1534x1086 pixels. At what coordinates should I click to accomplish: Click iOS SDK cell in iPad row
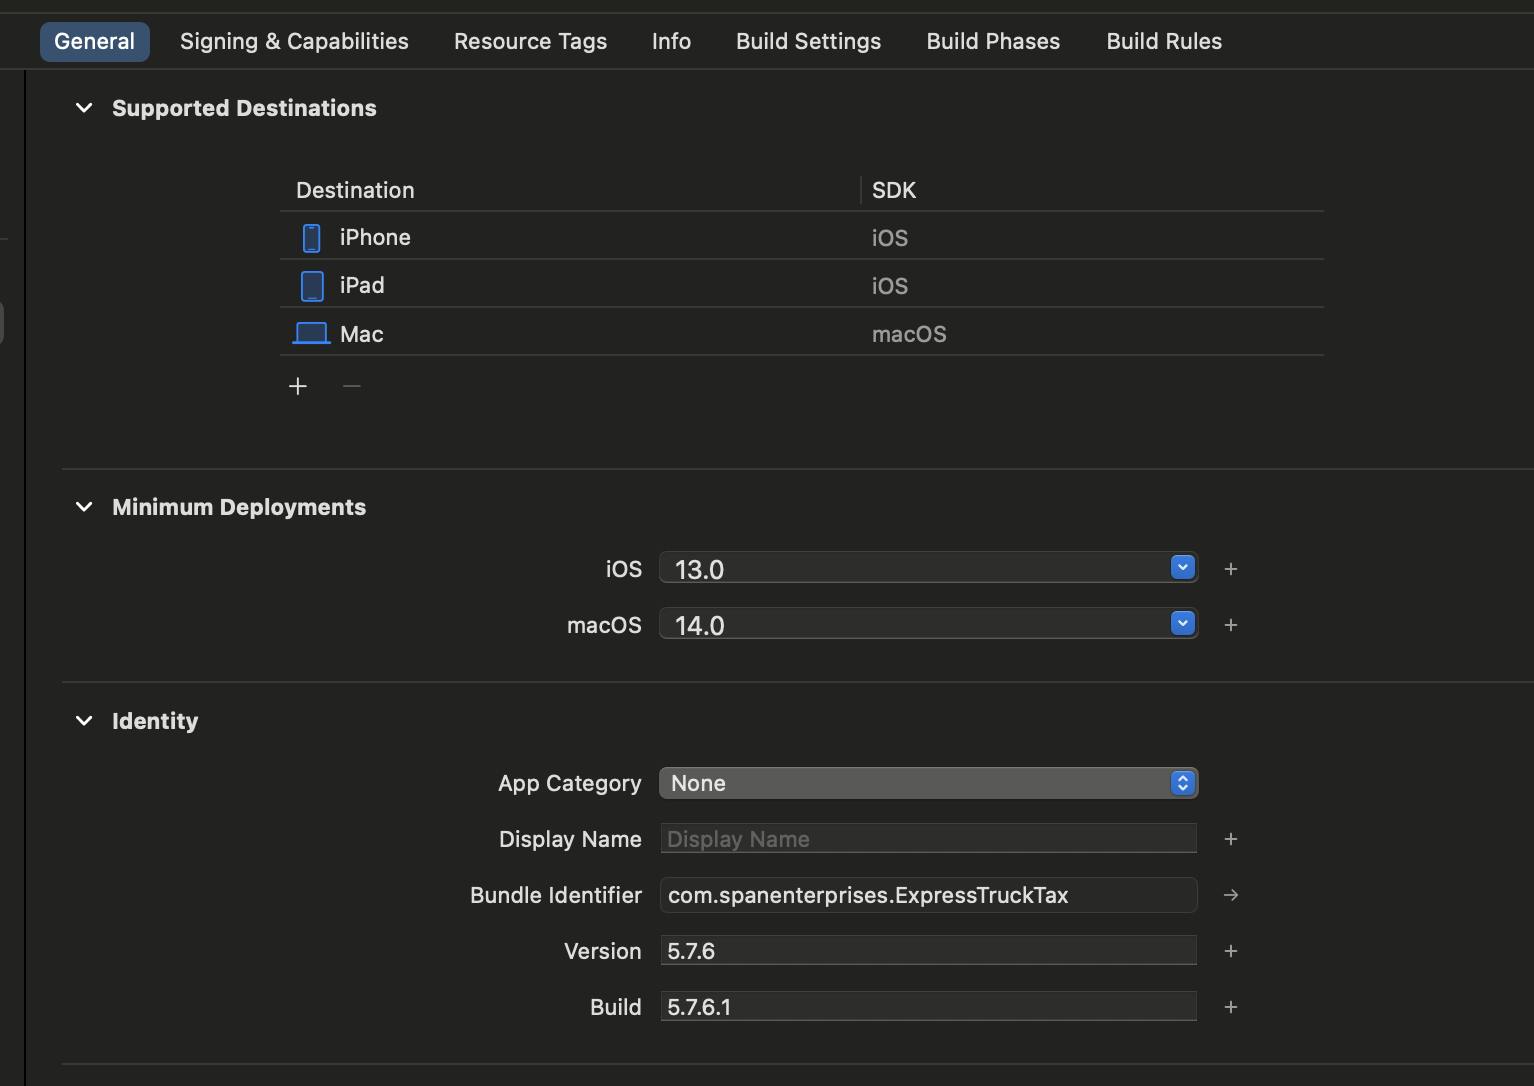pos(890,286)
